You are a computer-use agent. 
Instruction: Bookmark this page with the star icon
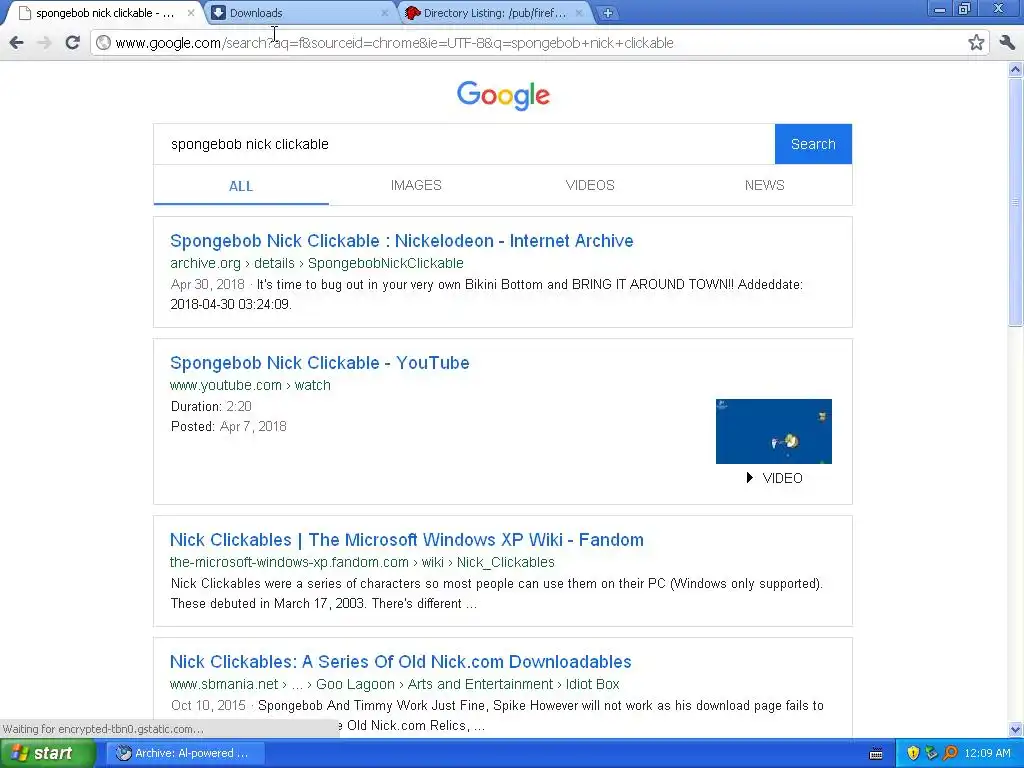pos(976,42)
